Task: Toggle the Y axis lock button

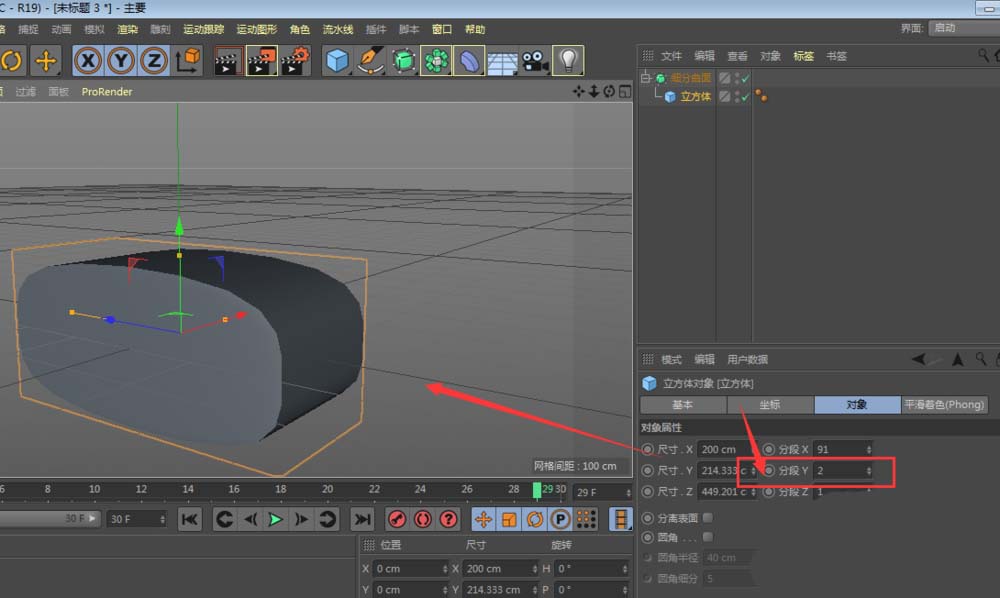Action: point(119,62)
